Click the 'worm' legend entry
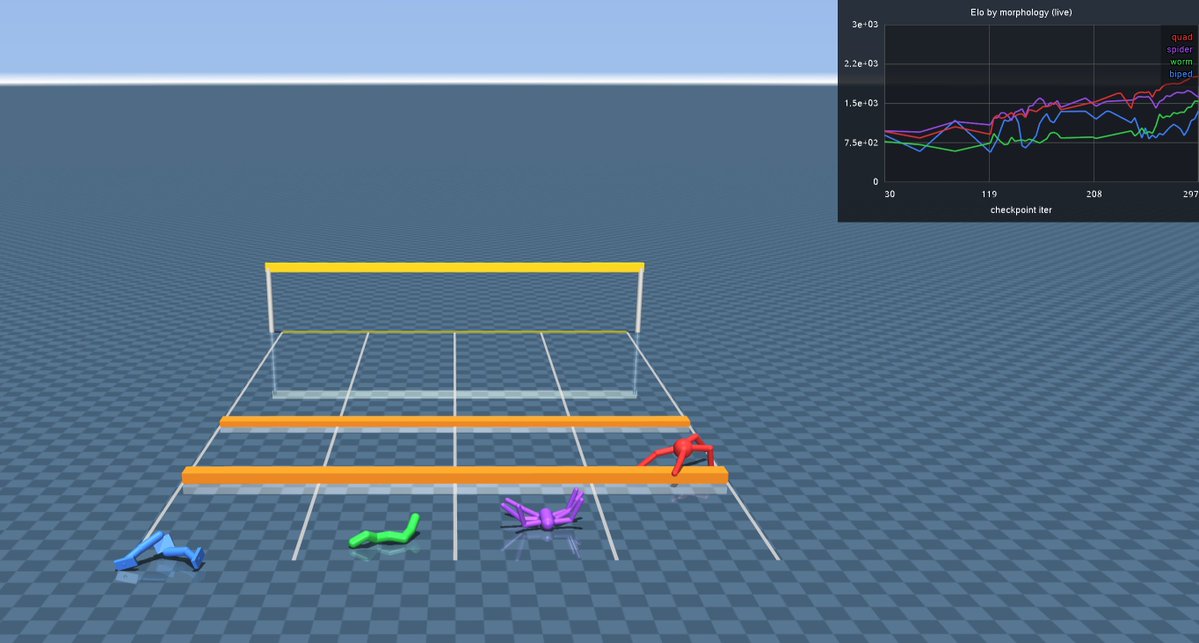 (1181, 61)
